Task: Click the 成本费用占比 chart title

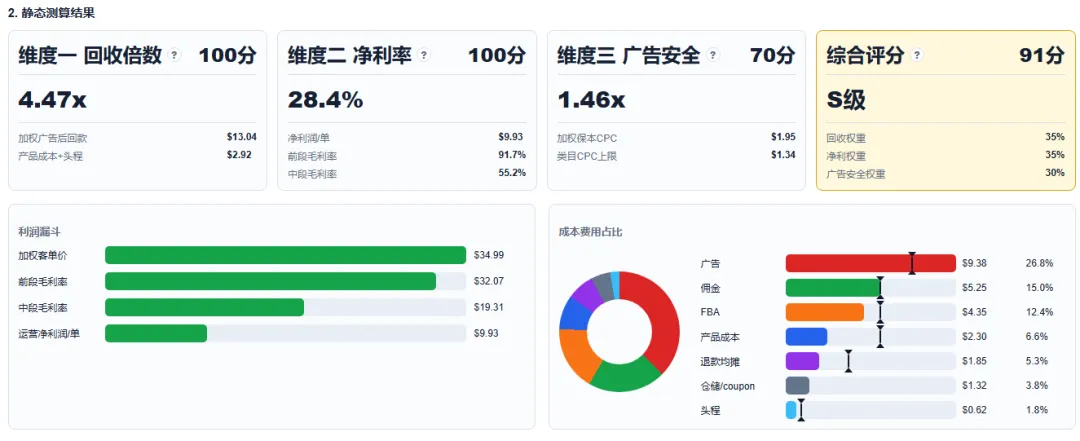Action: click(590, 232)
